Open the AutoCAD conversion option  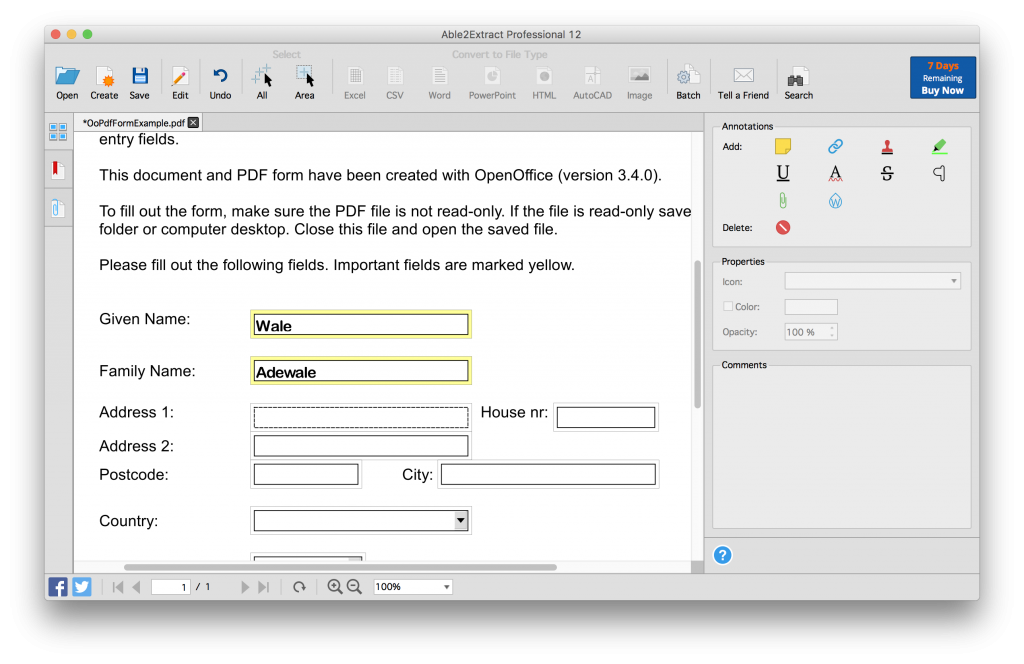pyautogui.click(x=591, y=80)
